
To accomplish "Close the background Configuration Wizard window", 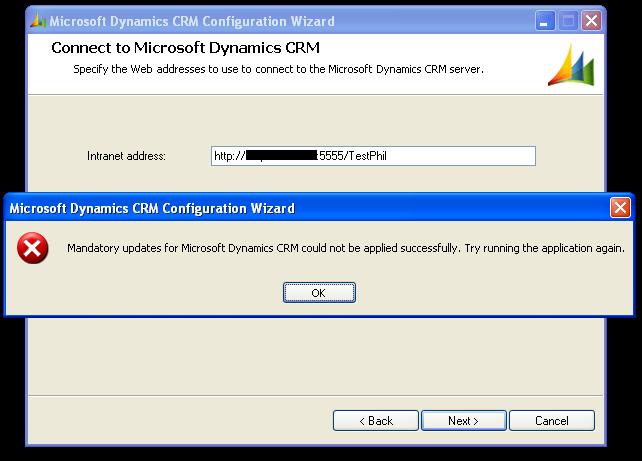I will point(591,20).
